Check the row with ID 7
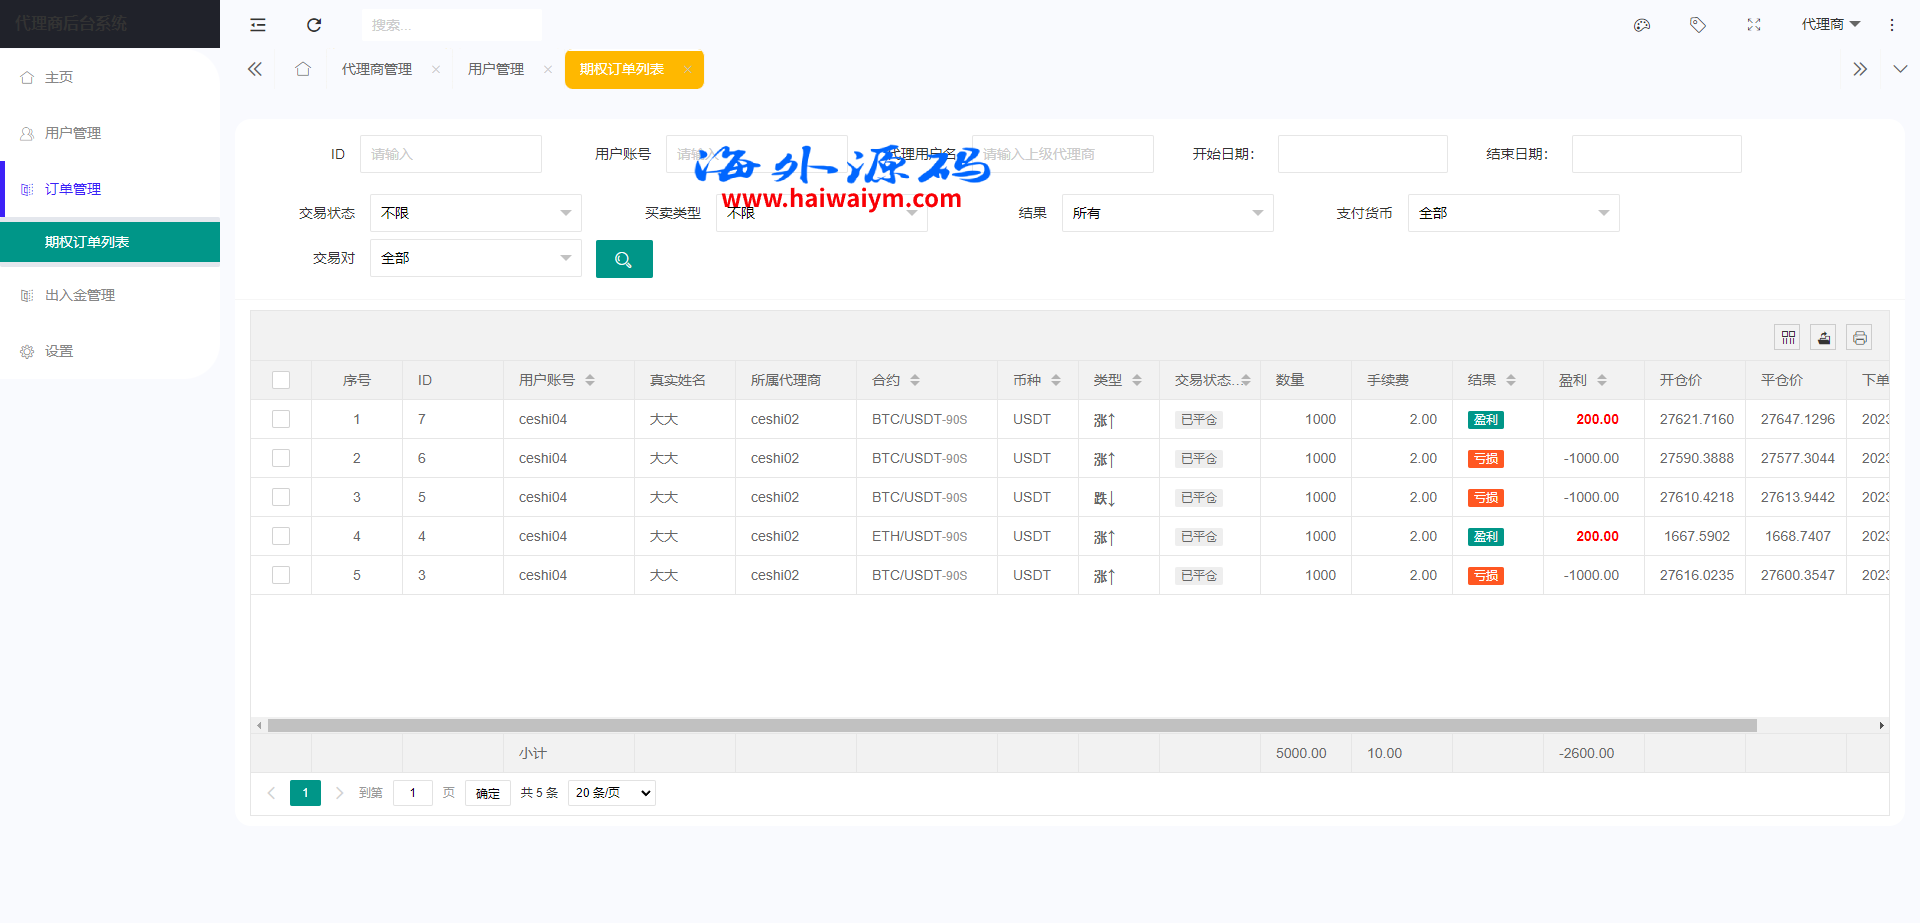 (x=281, y=419)
